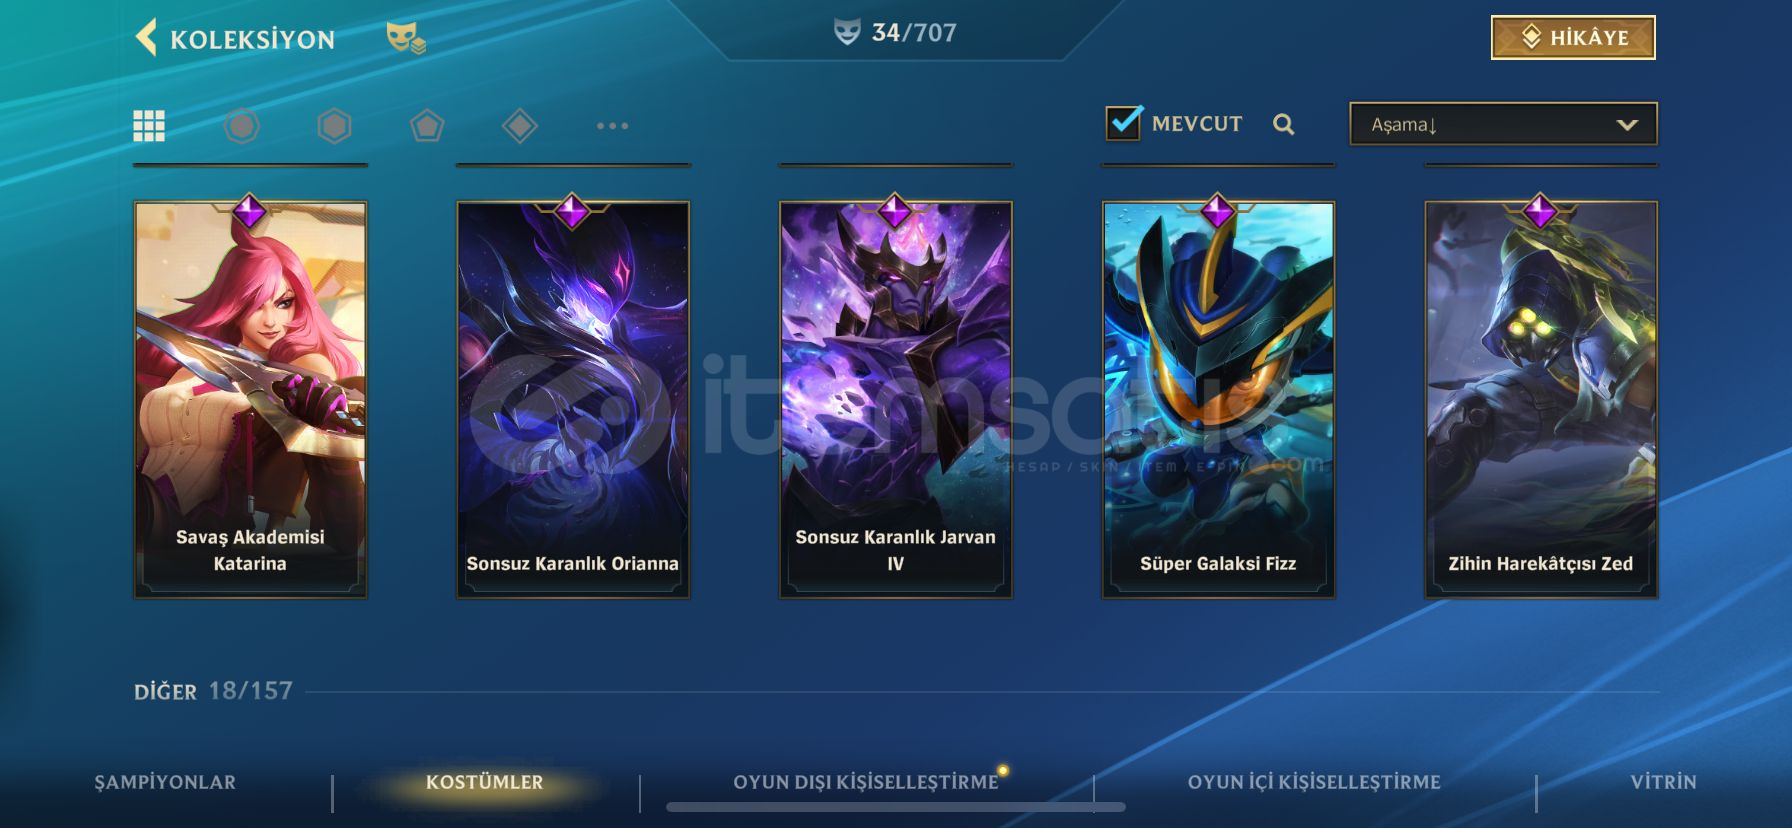Expand the Aşama sort dropdown
The image size is (1792, 828).
pos(1503,124)
